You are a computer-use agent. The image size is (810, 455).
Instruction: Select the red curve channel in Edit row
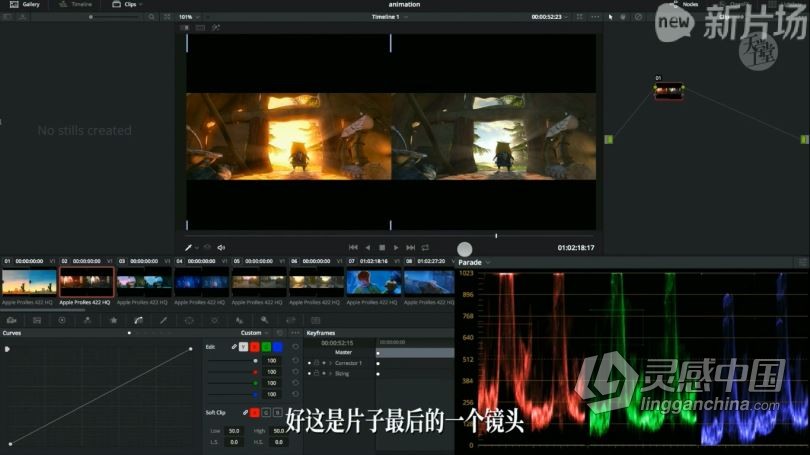pos(255,347)
